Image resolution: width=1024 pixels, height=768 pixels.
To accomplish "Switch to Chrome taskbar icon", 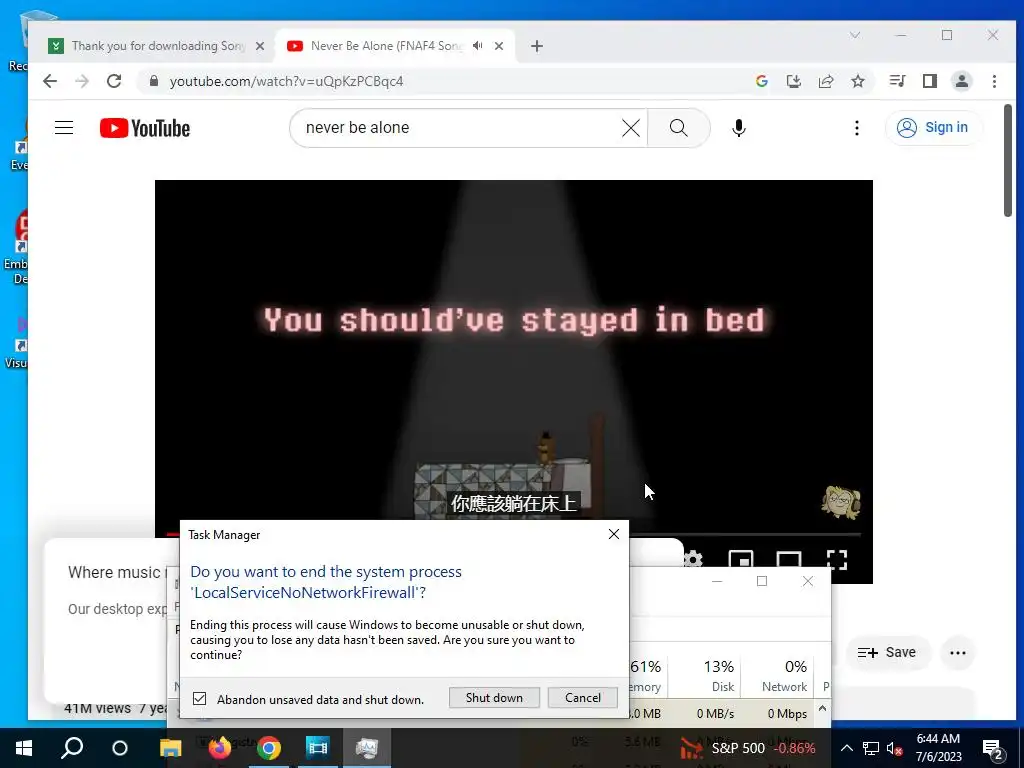I will click(268, 748).
